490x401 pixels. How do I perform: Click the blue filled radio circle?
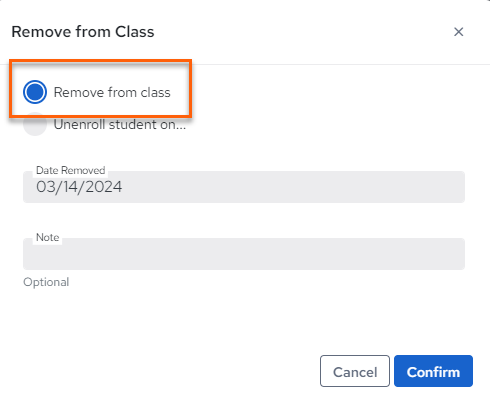click(x=35, y=92)
